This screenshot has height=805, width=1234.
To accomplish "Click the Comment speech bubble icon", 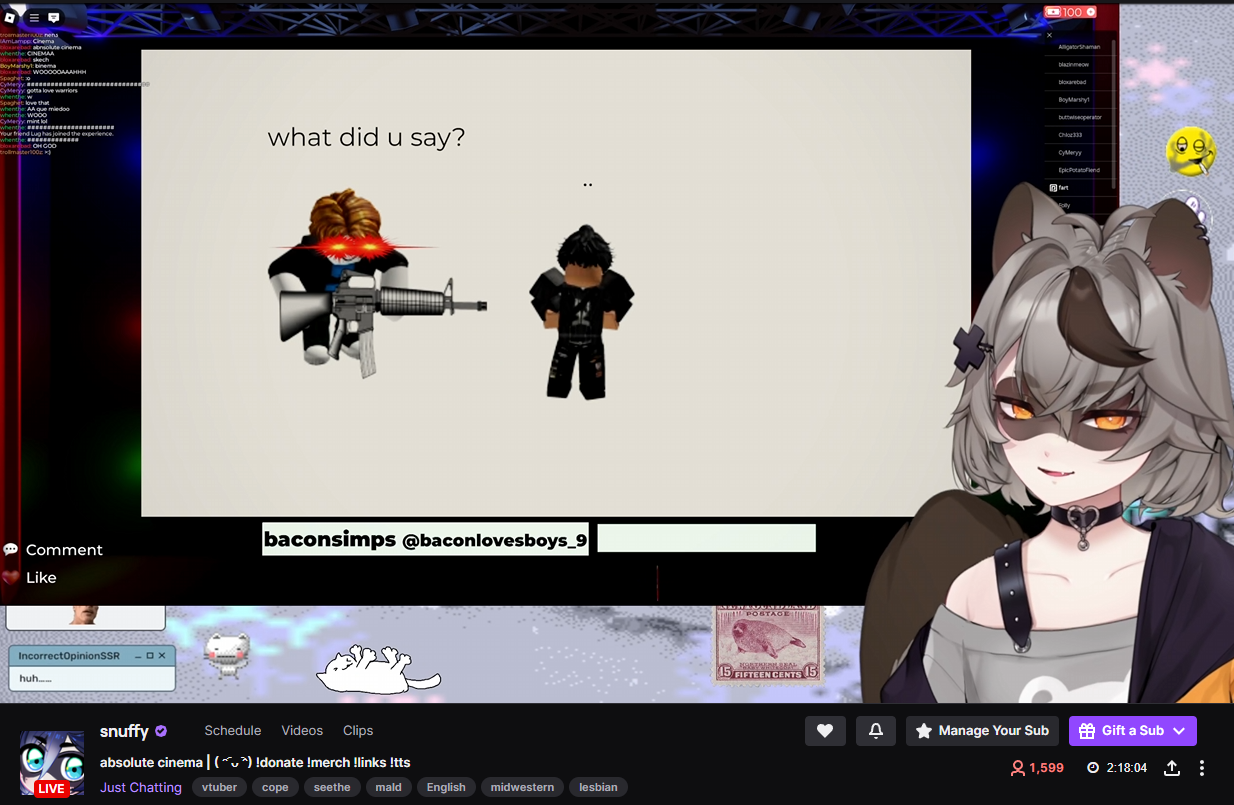I will pyautogui.click(x=11, y=549).
